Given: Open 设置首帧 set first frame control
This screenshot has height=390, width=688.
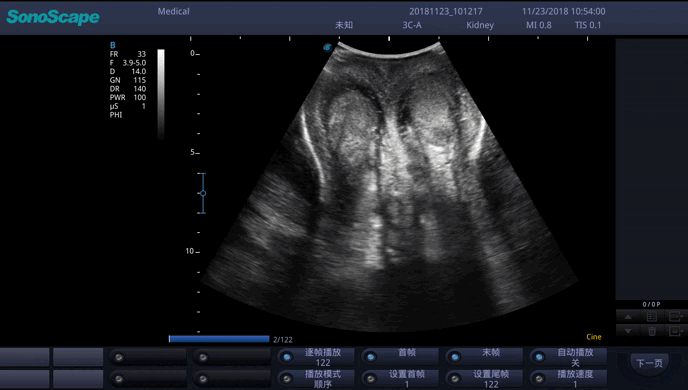Looking at the screenshot, I should click(400, 379).
